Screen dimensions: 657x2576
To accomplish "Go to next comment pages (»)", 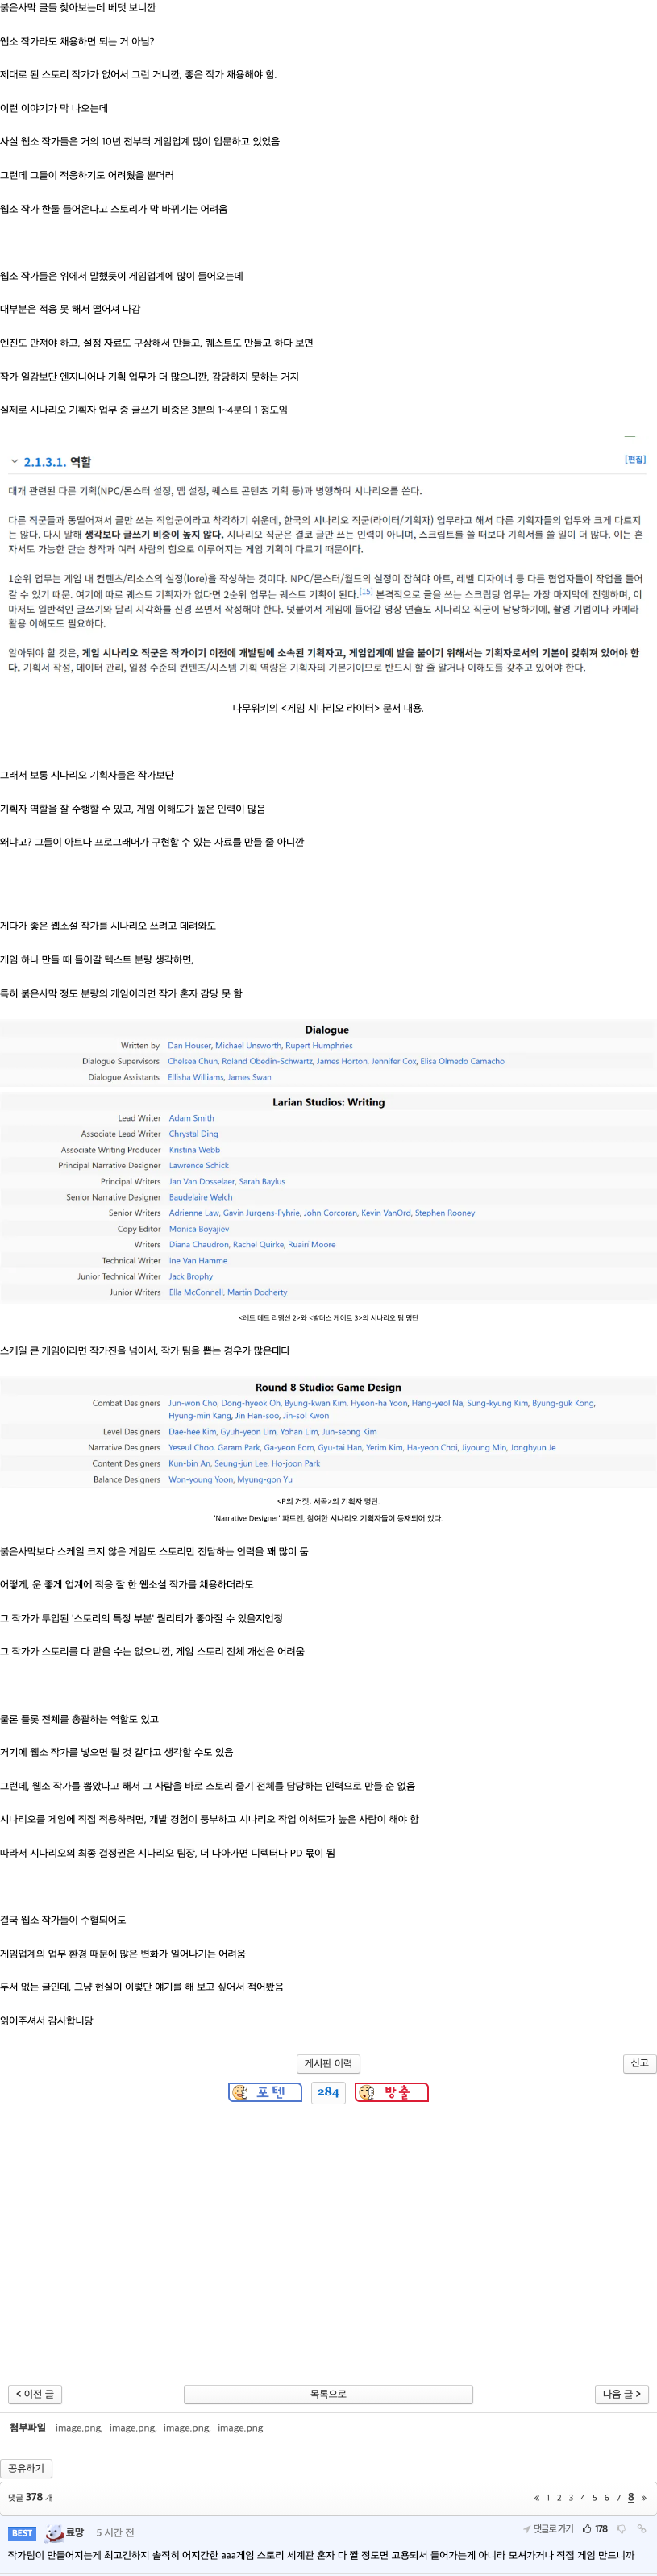I will pyautogui.click(x=643, y=2497).
